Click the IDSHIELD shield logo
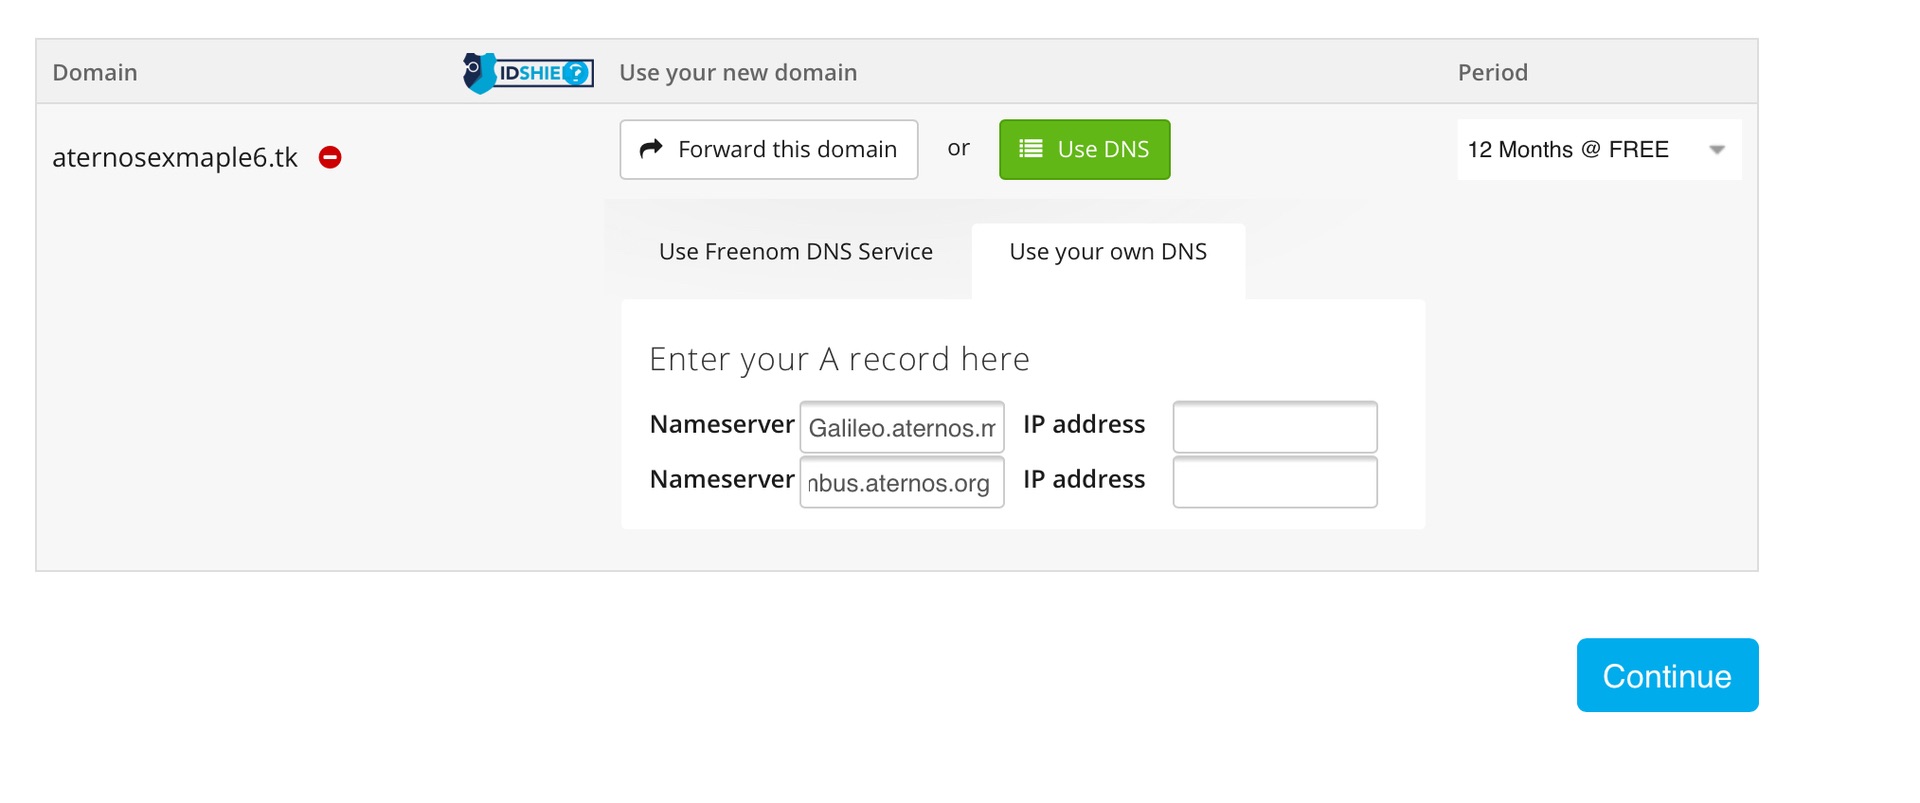 pyautogui.click(x=479, y=73)
